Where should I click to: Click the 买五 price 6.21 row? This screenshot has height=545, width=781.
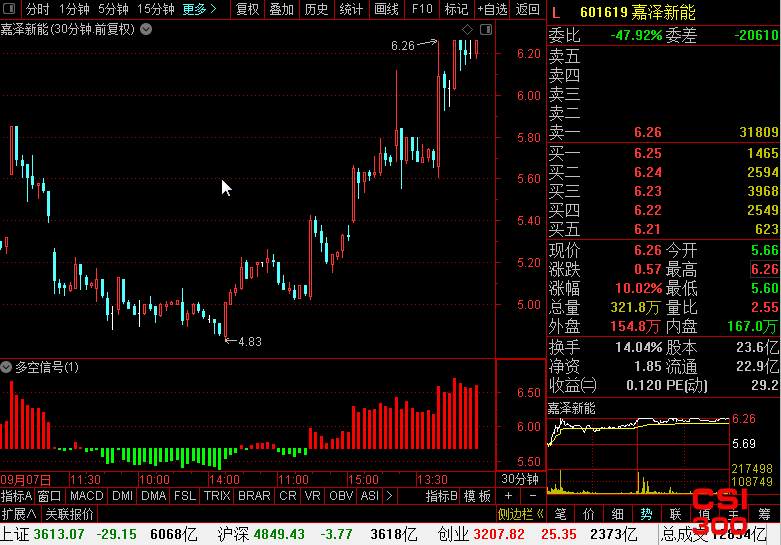coord(664,229)
